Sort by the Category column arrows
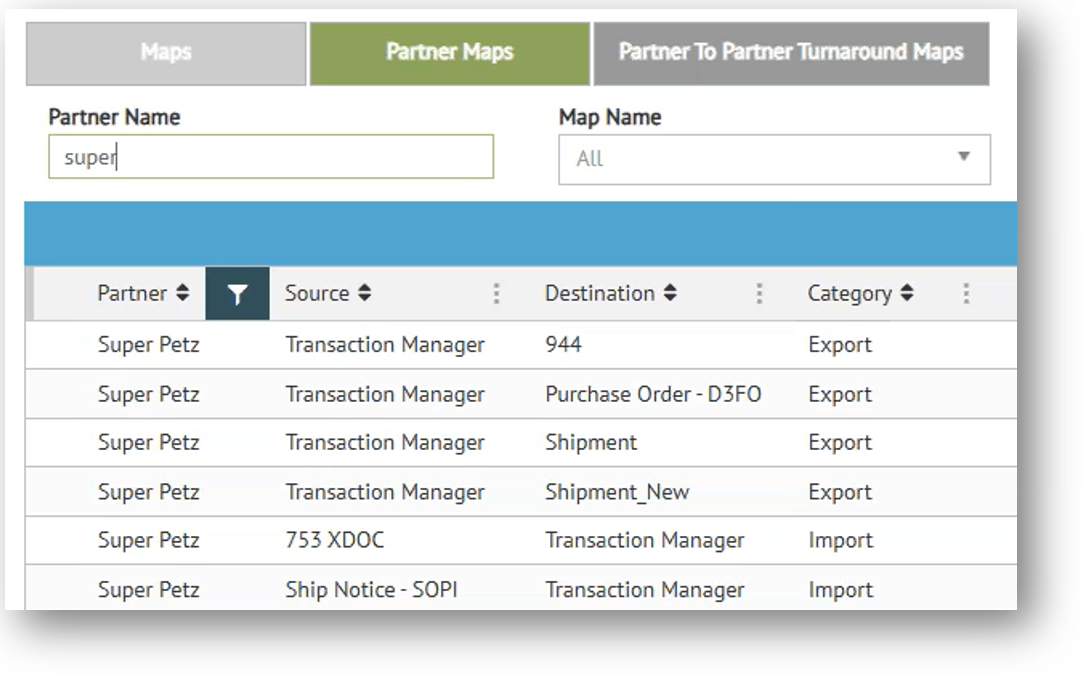The height and width of the screenshot is (700, 1084). (x=906, y=294)
